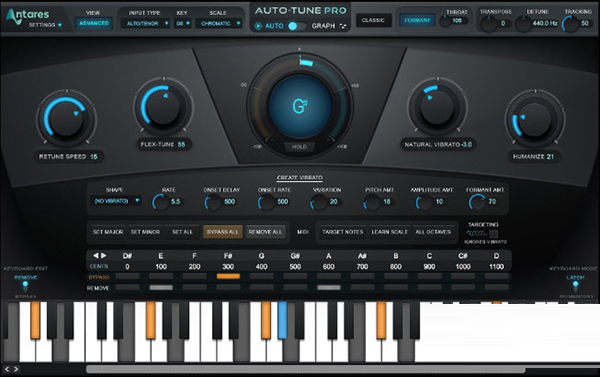Click the Transpose knob
This screenshot has height=377, width=600.
[x=488, y=24]
